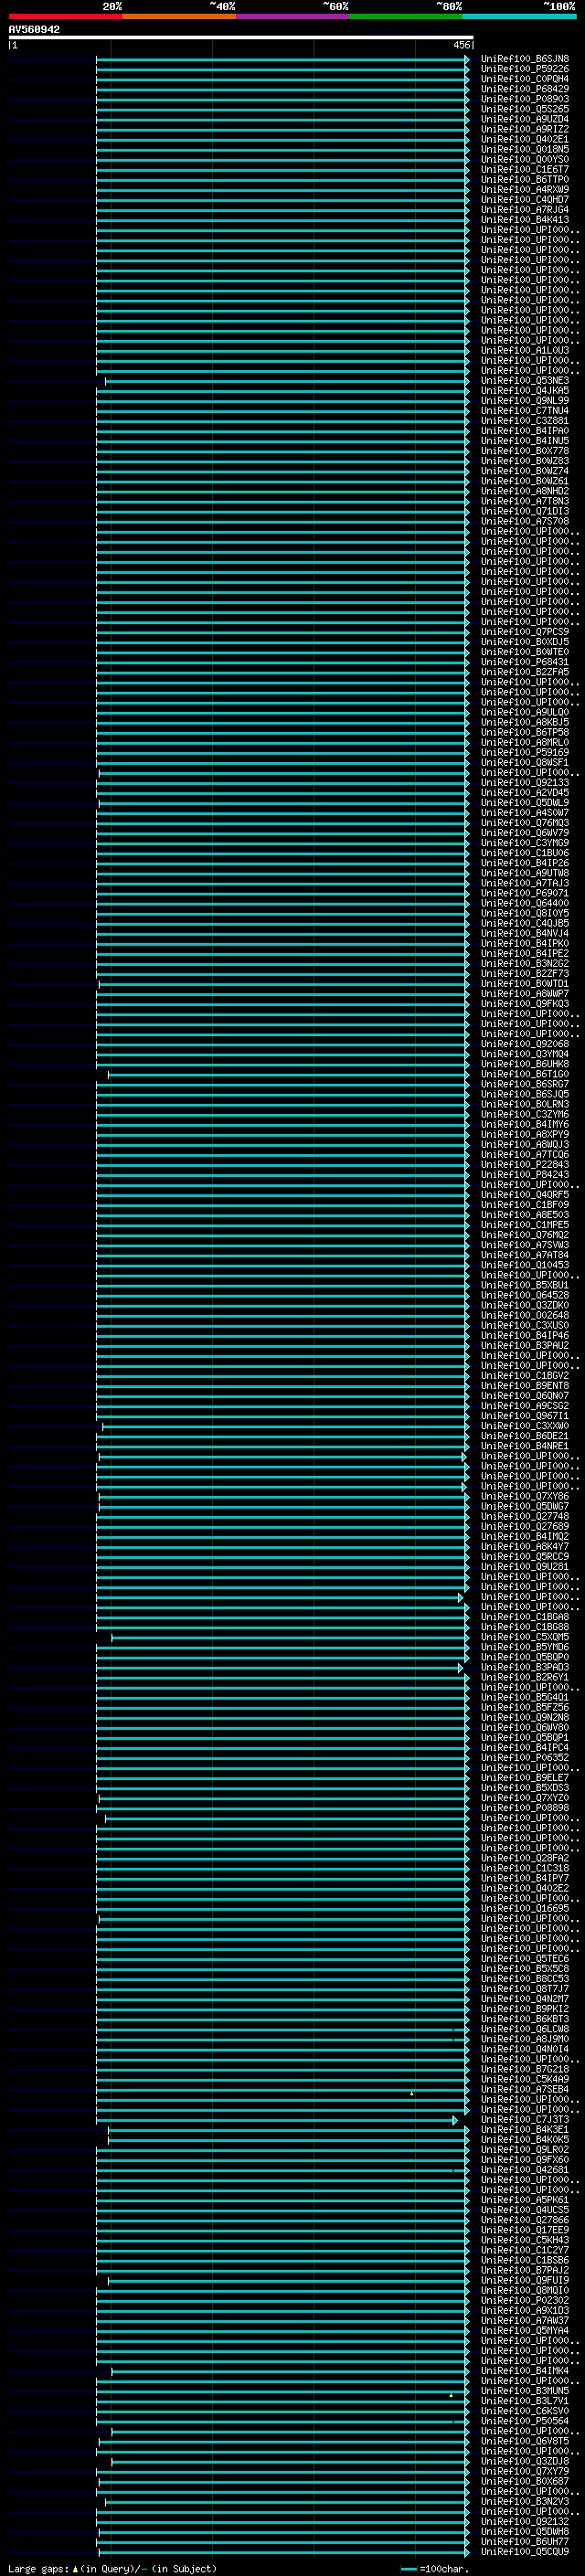This screenshot has height=2576, width=585.
Task: Select label UniRef100_Q10453
Action: (525, 1265)
